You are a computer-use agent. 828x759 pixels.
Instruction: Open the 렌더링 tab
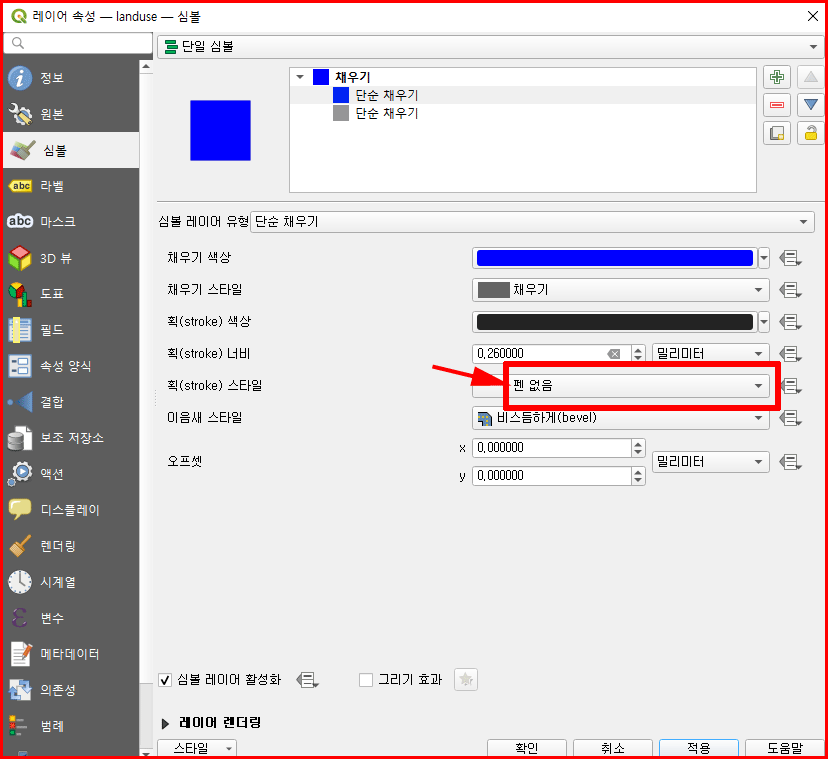pyautogui.click(x=71, y=546)
